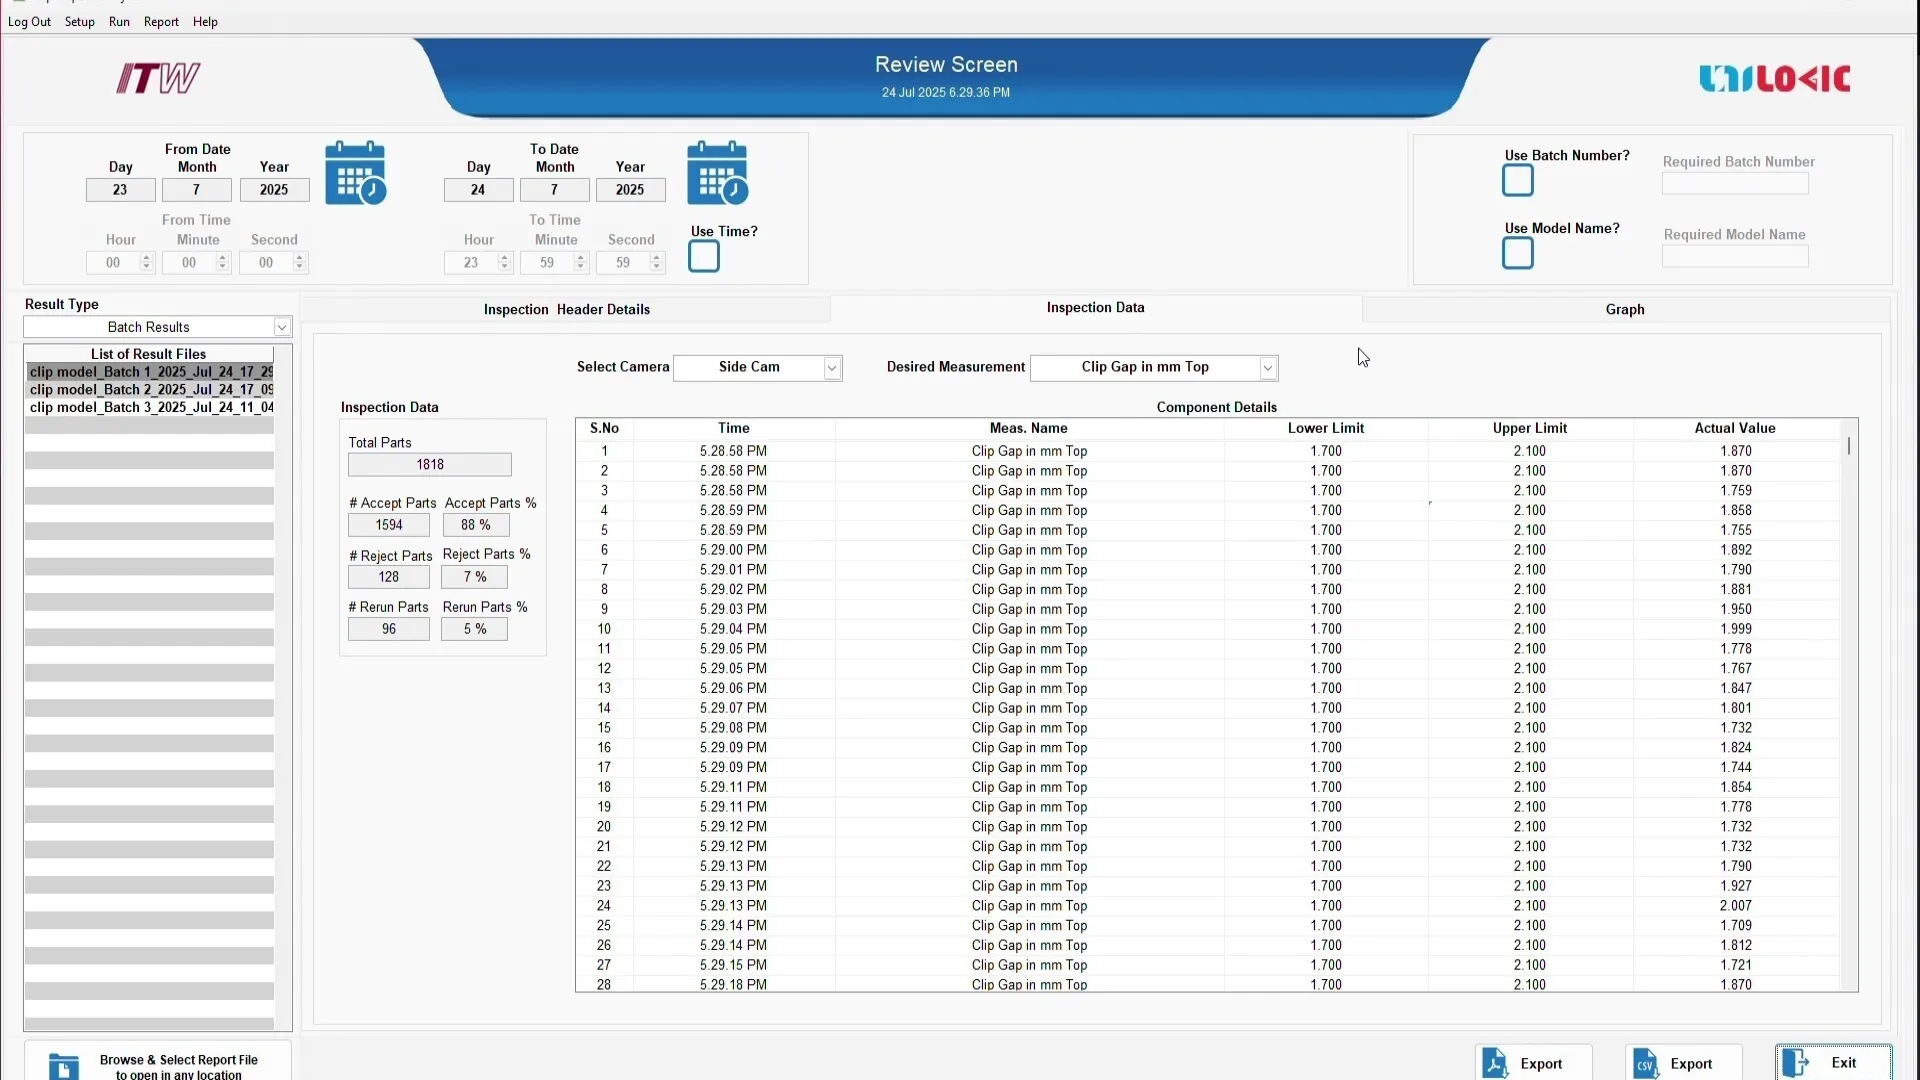1920x1080 pixels.
Task: Click the Exit door icon
Action: (x=1797, y=1063)
